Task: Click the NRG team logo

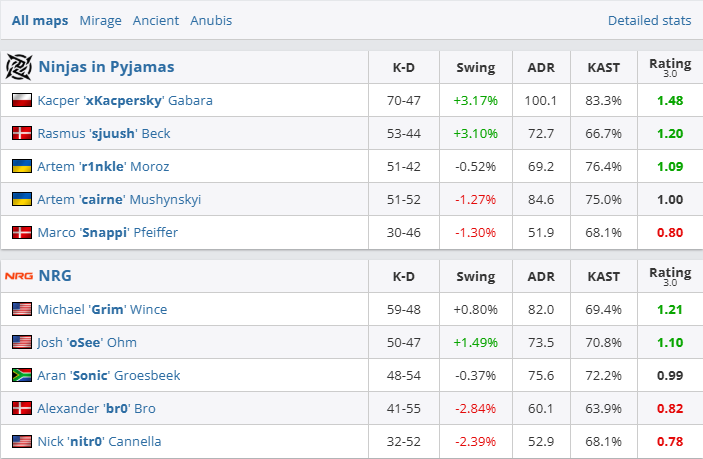Action: click(x=19, y=276)
